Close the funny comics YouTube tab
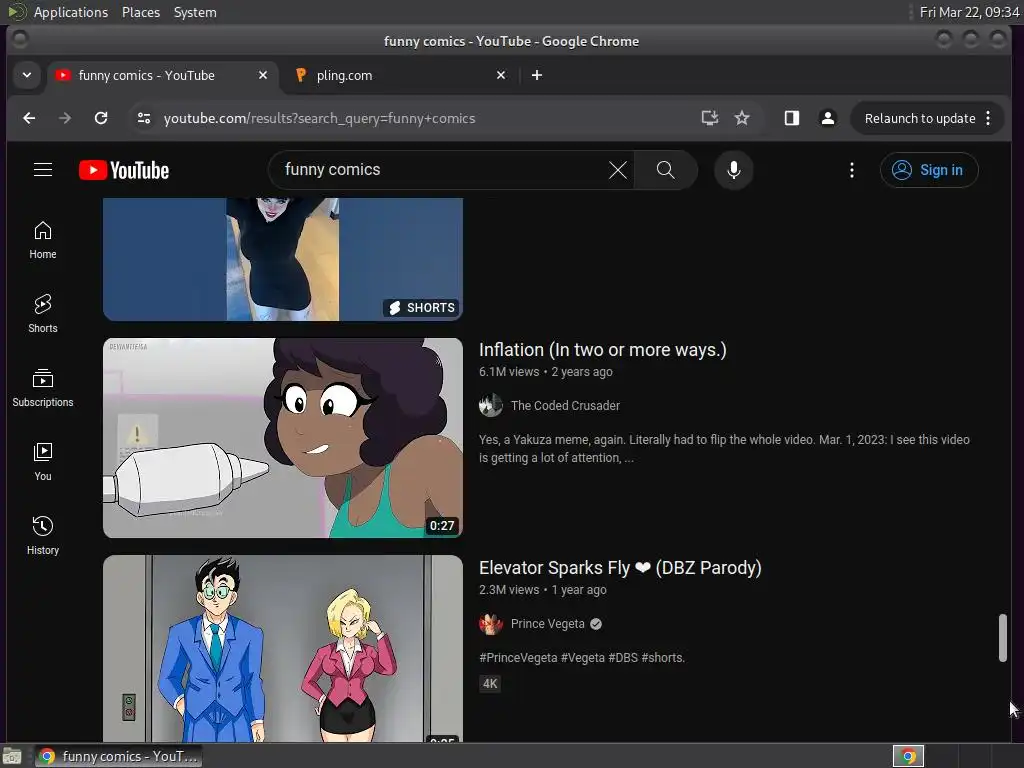1024x768 pixels. click(263, 75)
